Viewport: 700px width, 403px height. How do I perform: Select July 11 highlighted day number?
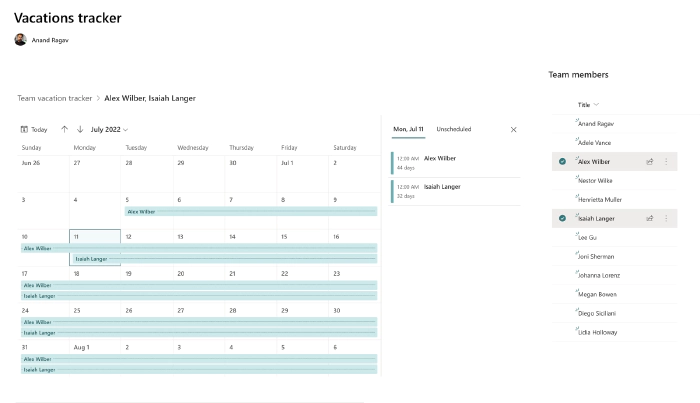76,237
